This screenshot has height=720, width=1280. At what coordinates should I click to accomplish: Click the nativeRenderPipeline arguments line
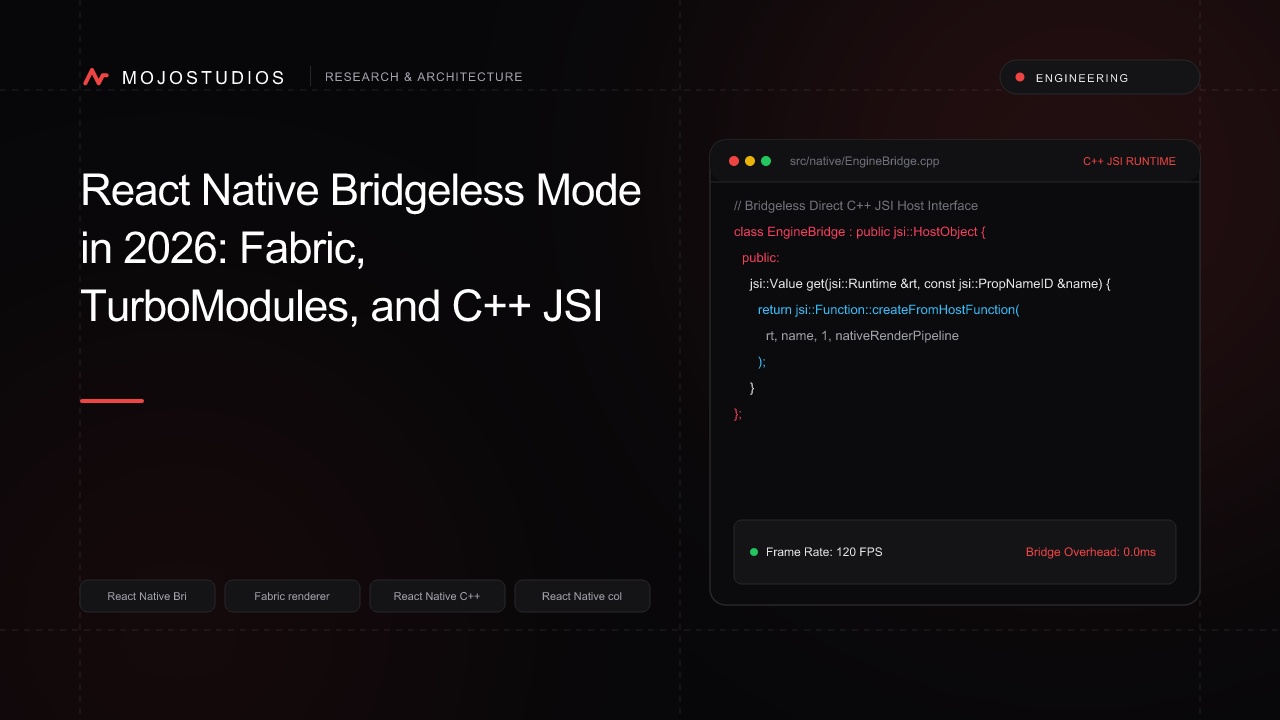[862, 336]
